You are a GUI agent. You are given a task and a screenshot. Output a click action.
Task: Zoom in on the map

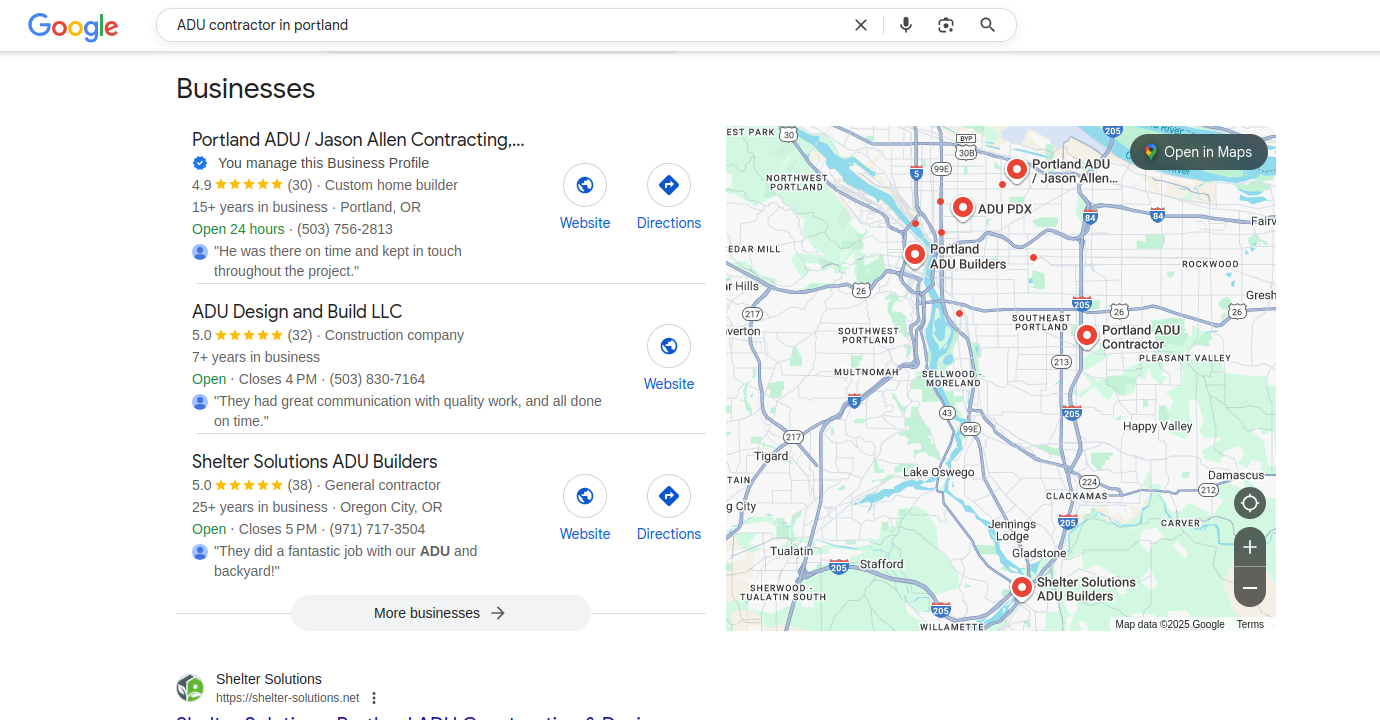point(1249,547)
